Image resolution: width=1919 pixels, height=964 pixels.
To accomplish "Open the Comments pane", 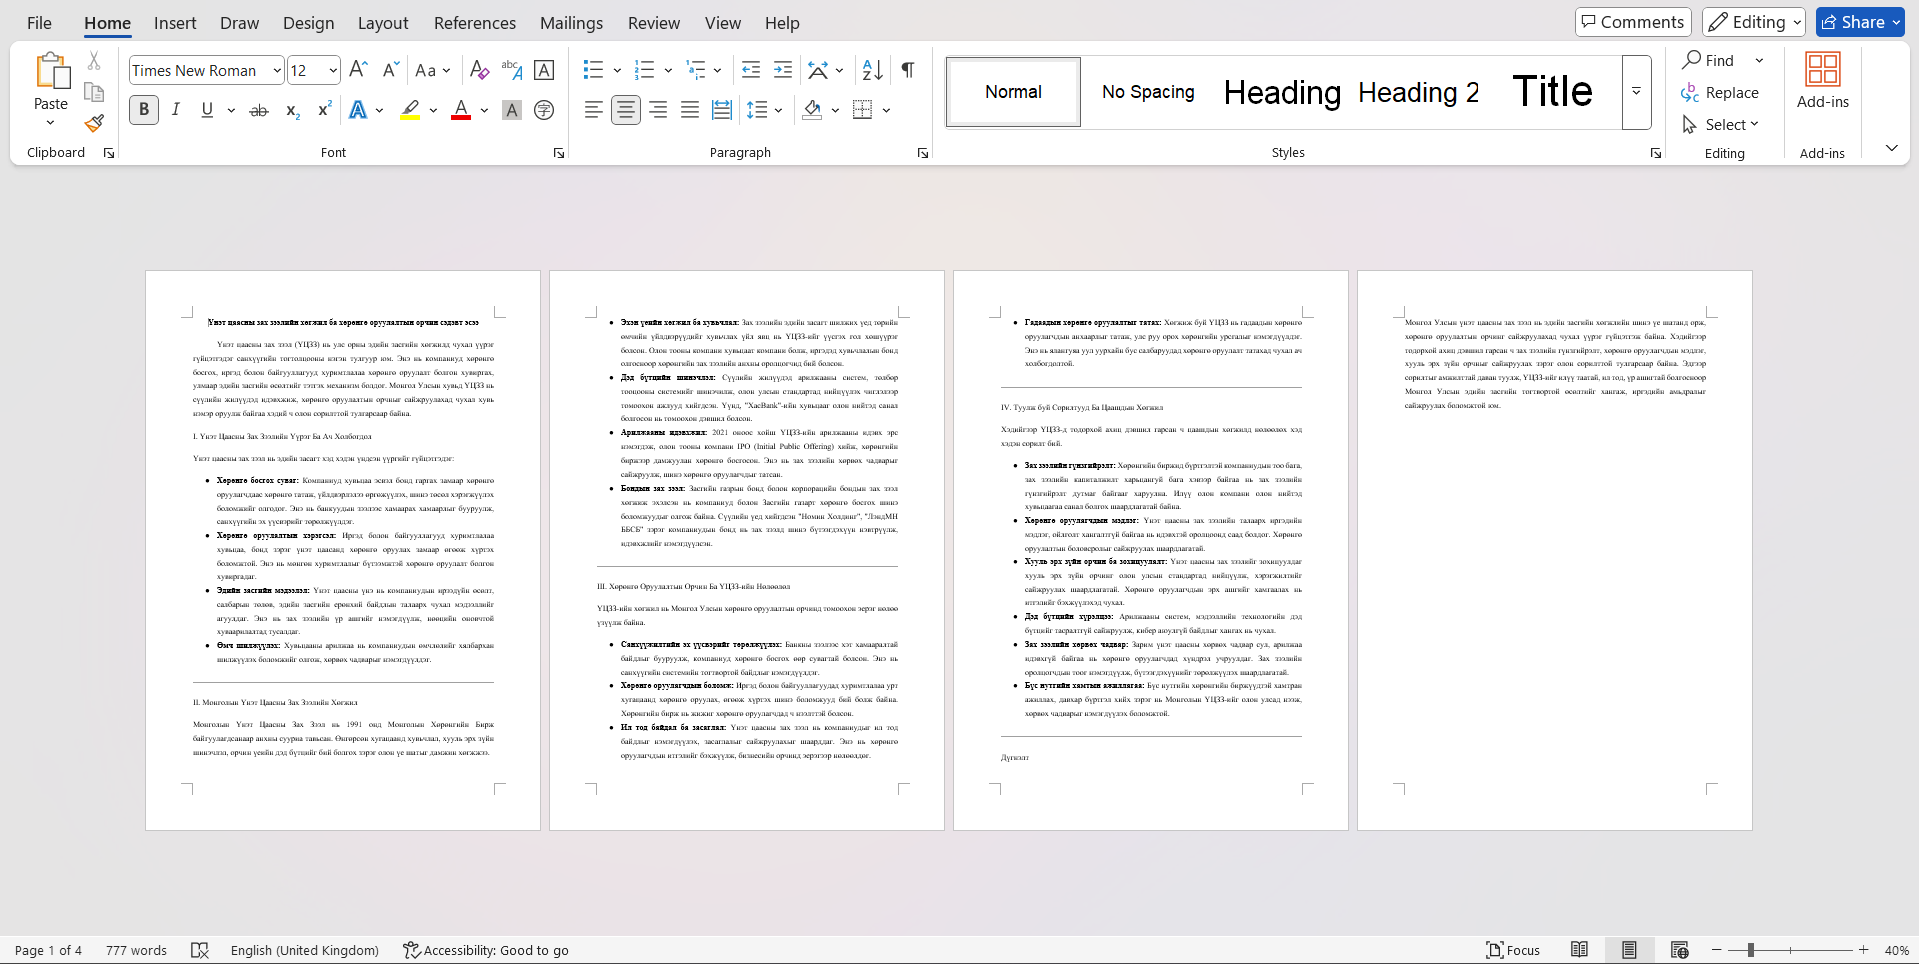I will click(1633, 22).
